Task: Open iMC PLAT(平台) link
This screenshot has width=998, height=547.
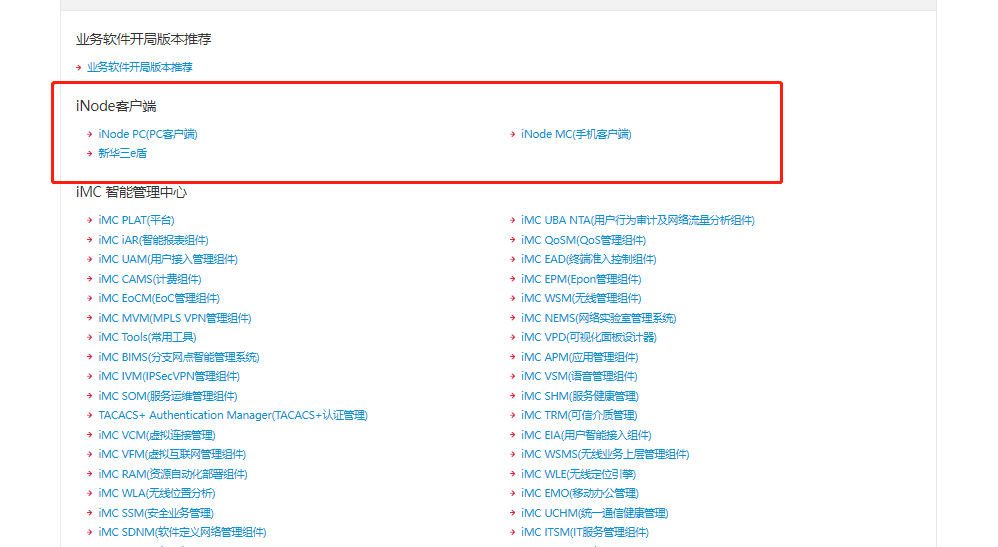Action: [136, 220]
